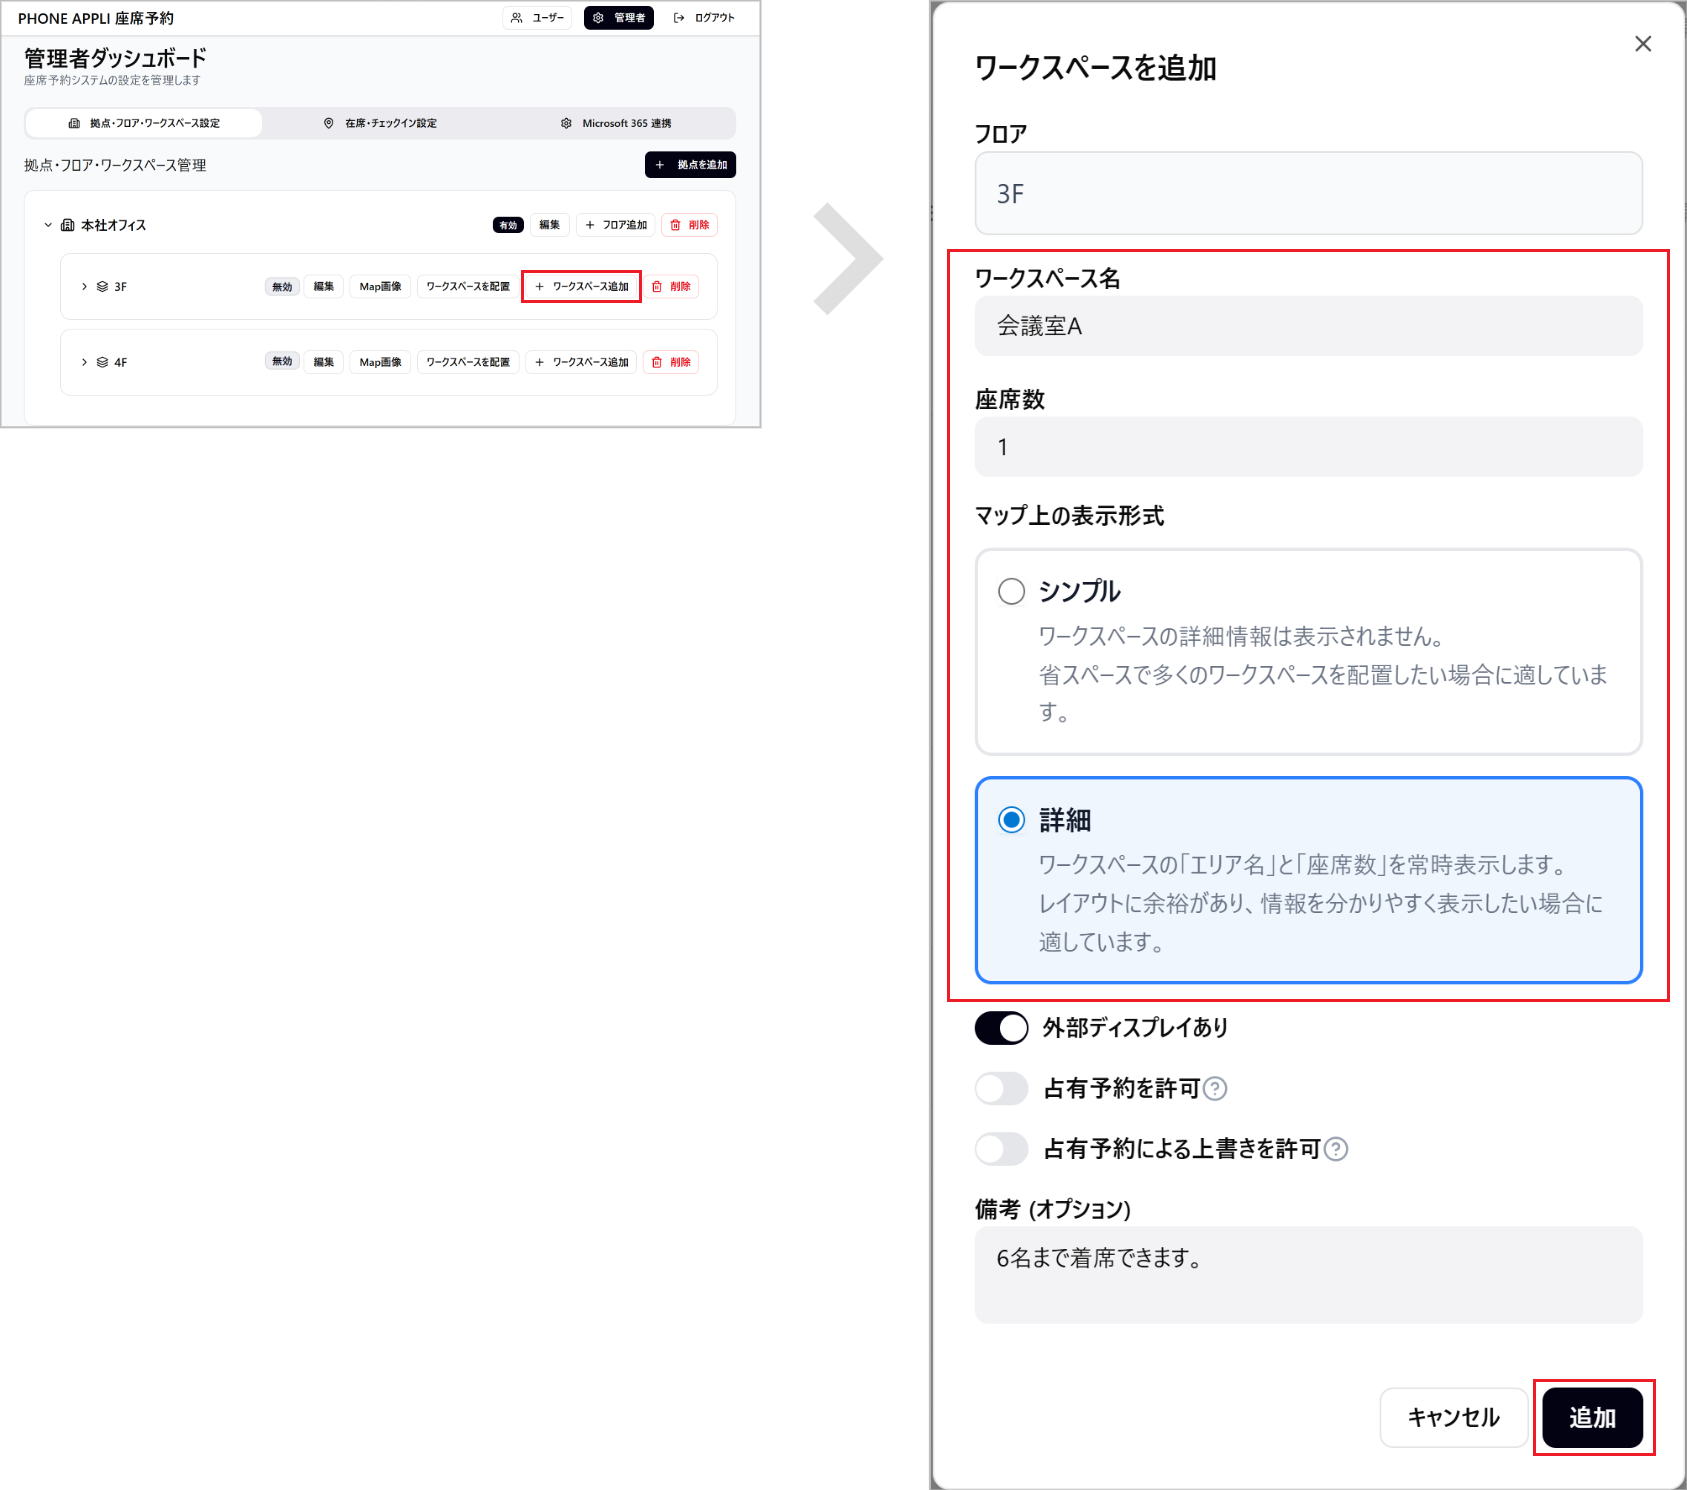Open Map画像 for the 4F floor
Viewport: 1687px width, 1490px height.
pyautogui.click(x=381, y=362)
